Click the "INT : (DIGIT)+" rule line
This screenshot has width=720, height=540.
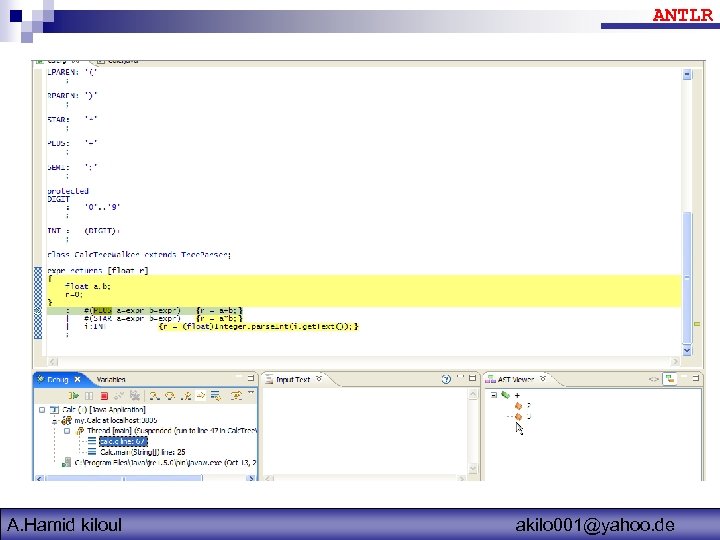tap(84, 231)
